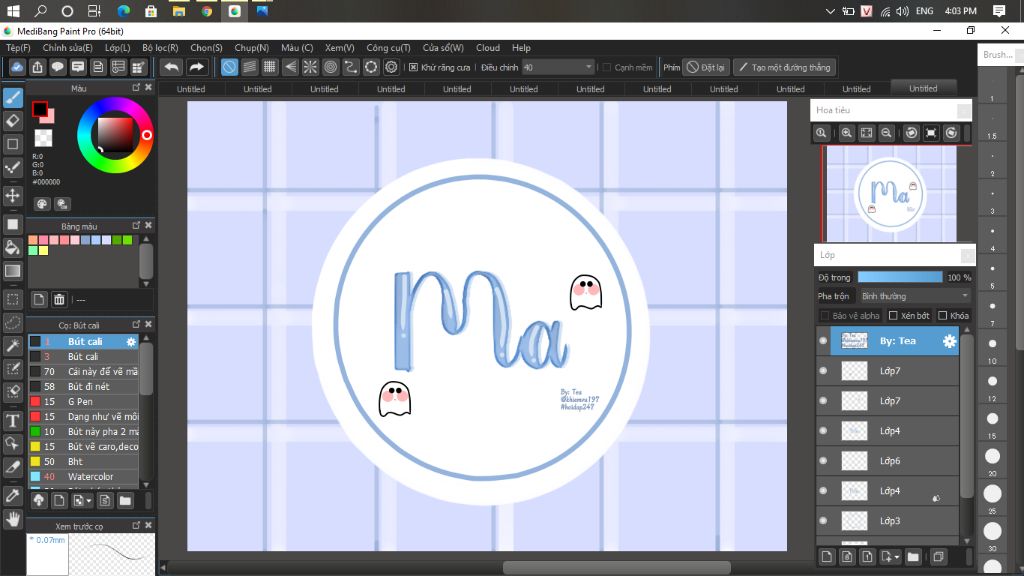
Task: Open the Pha trộn blending mode dropdown
Action: (916, 296)
